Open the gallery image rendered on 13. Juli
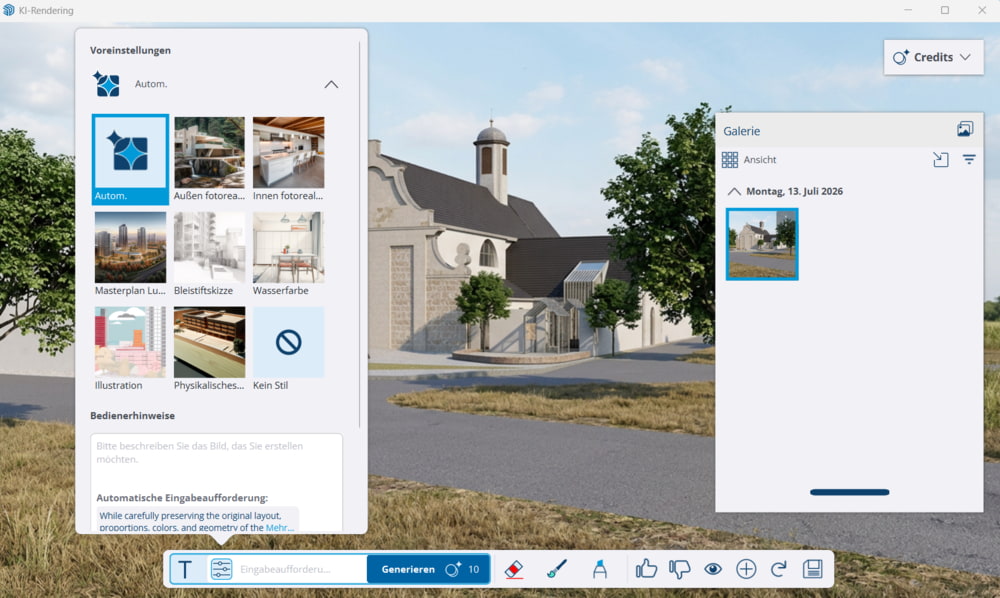 [x=761, y=244]
